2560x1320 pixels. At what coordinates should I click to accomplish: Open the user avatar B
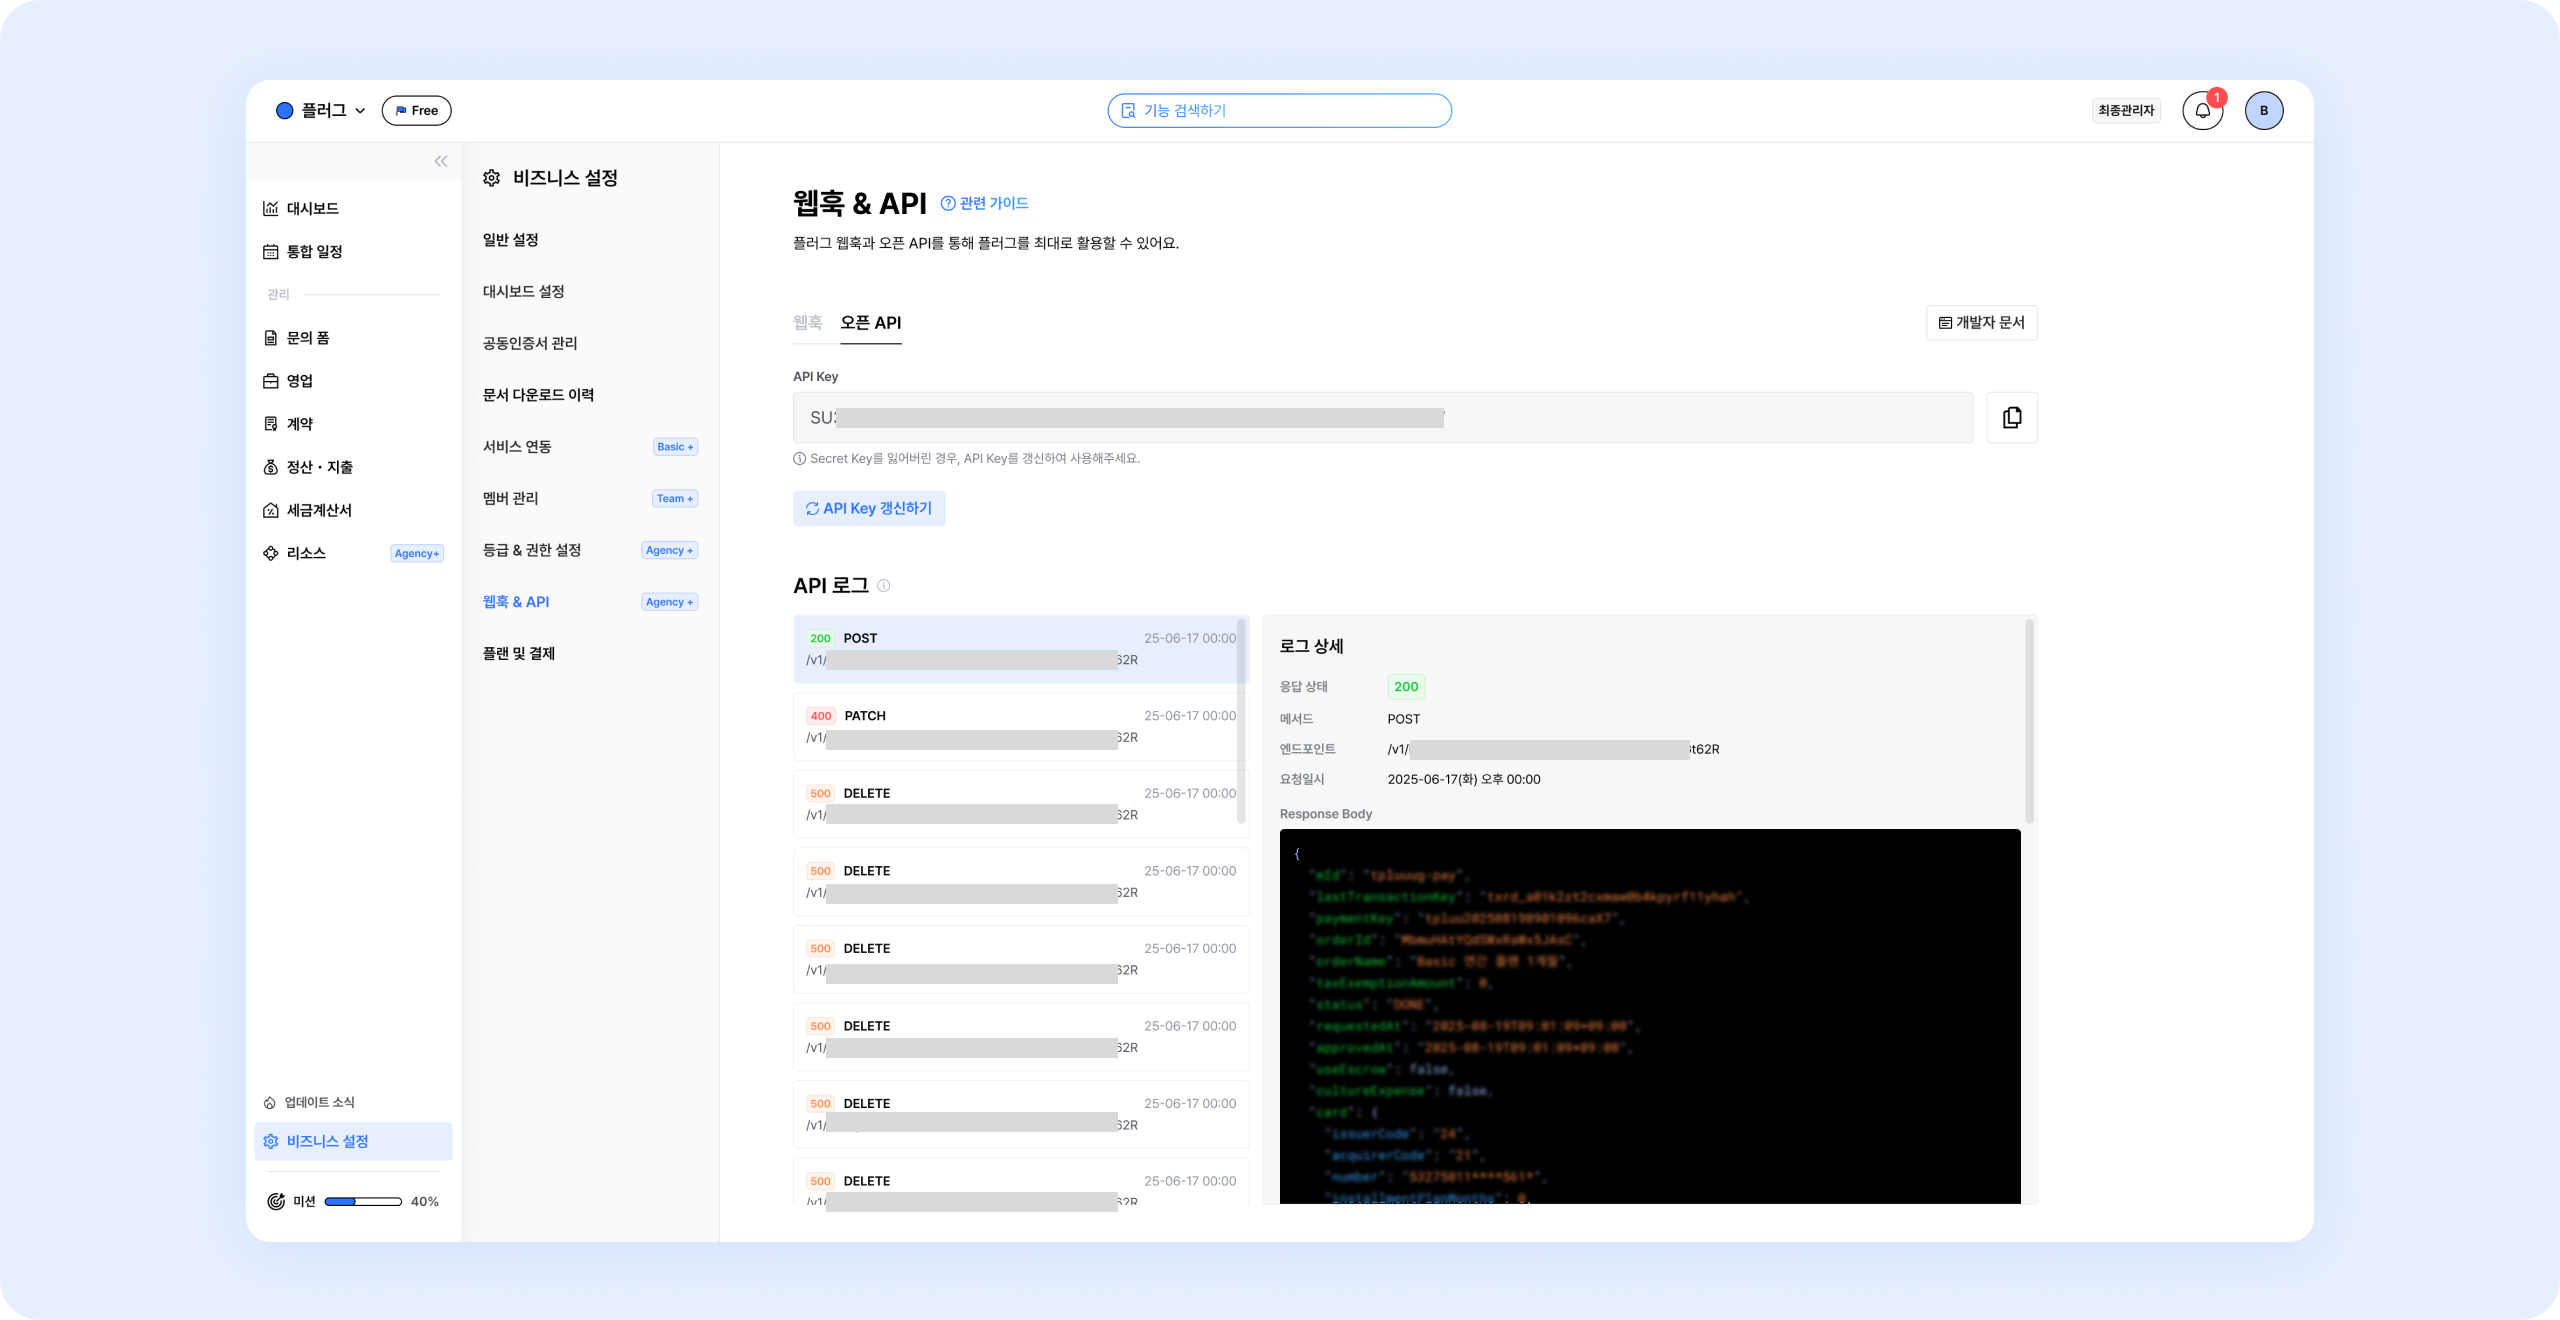(2263, 111)
